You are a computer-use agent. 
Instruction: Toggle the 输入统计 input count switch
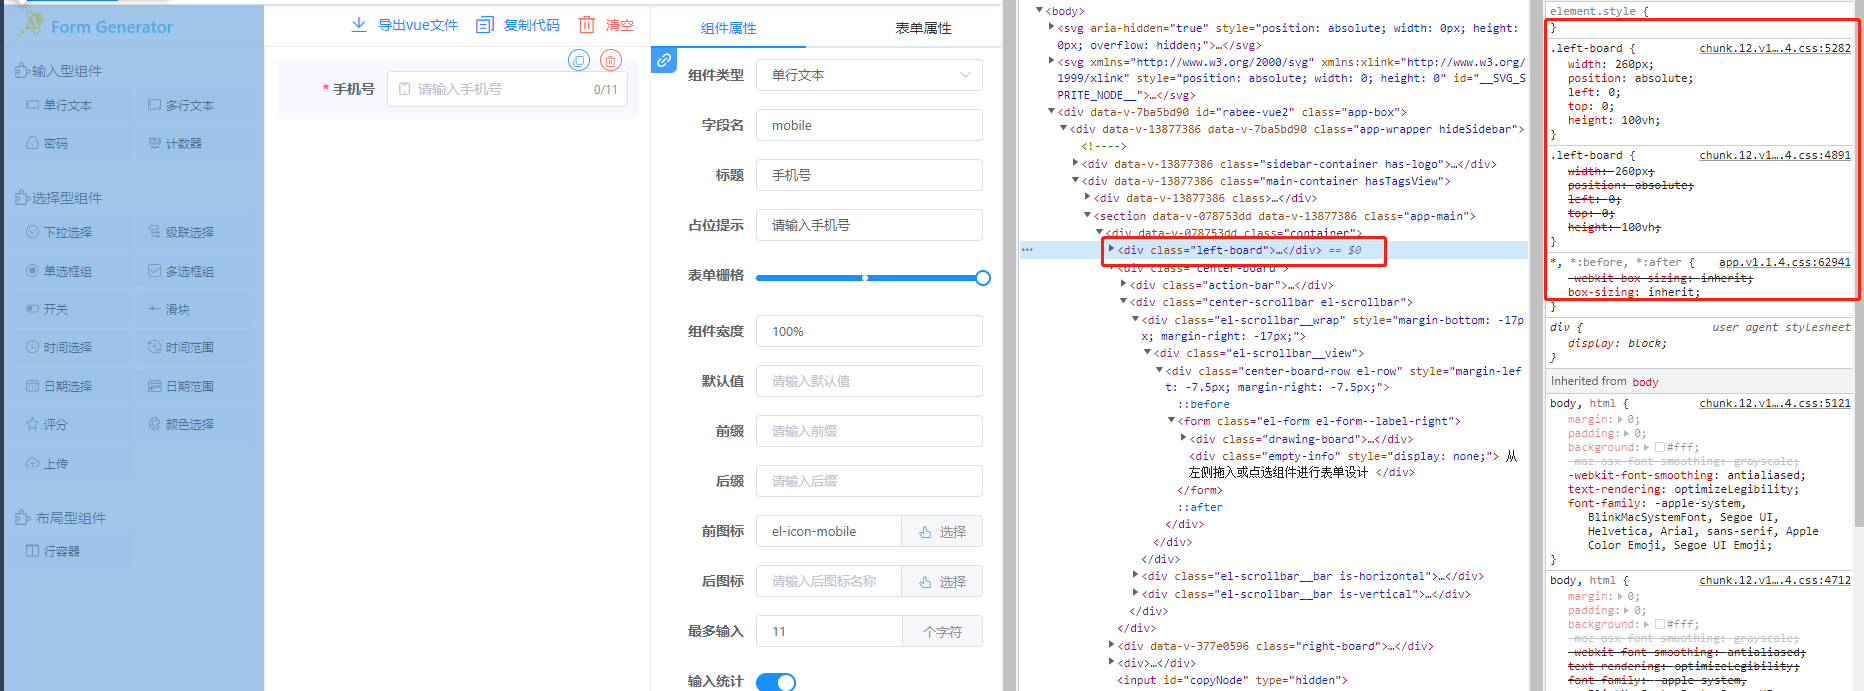[776, 682]
